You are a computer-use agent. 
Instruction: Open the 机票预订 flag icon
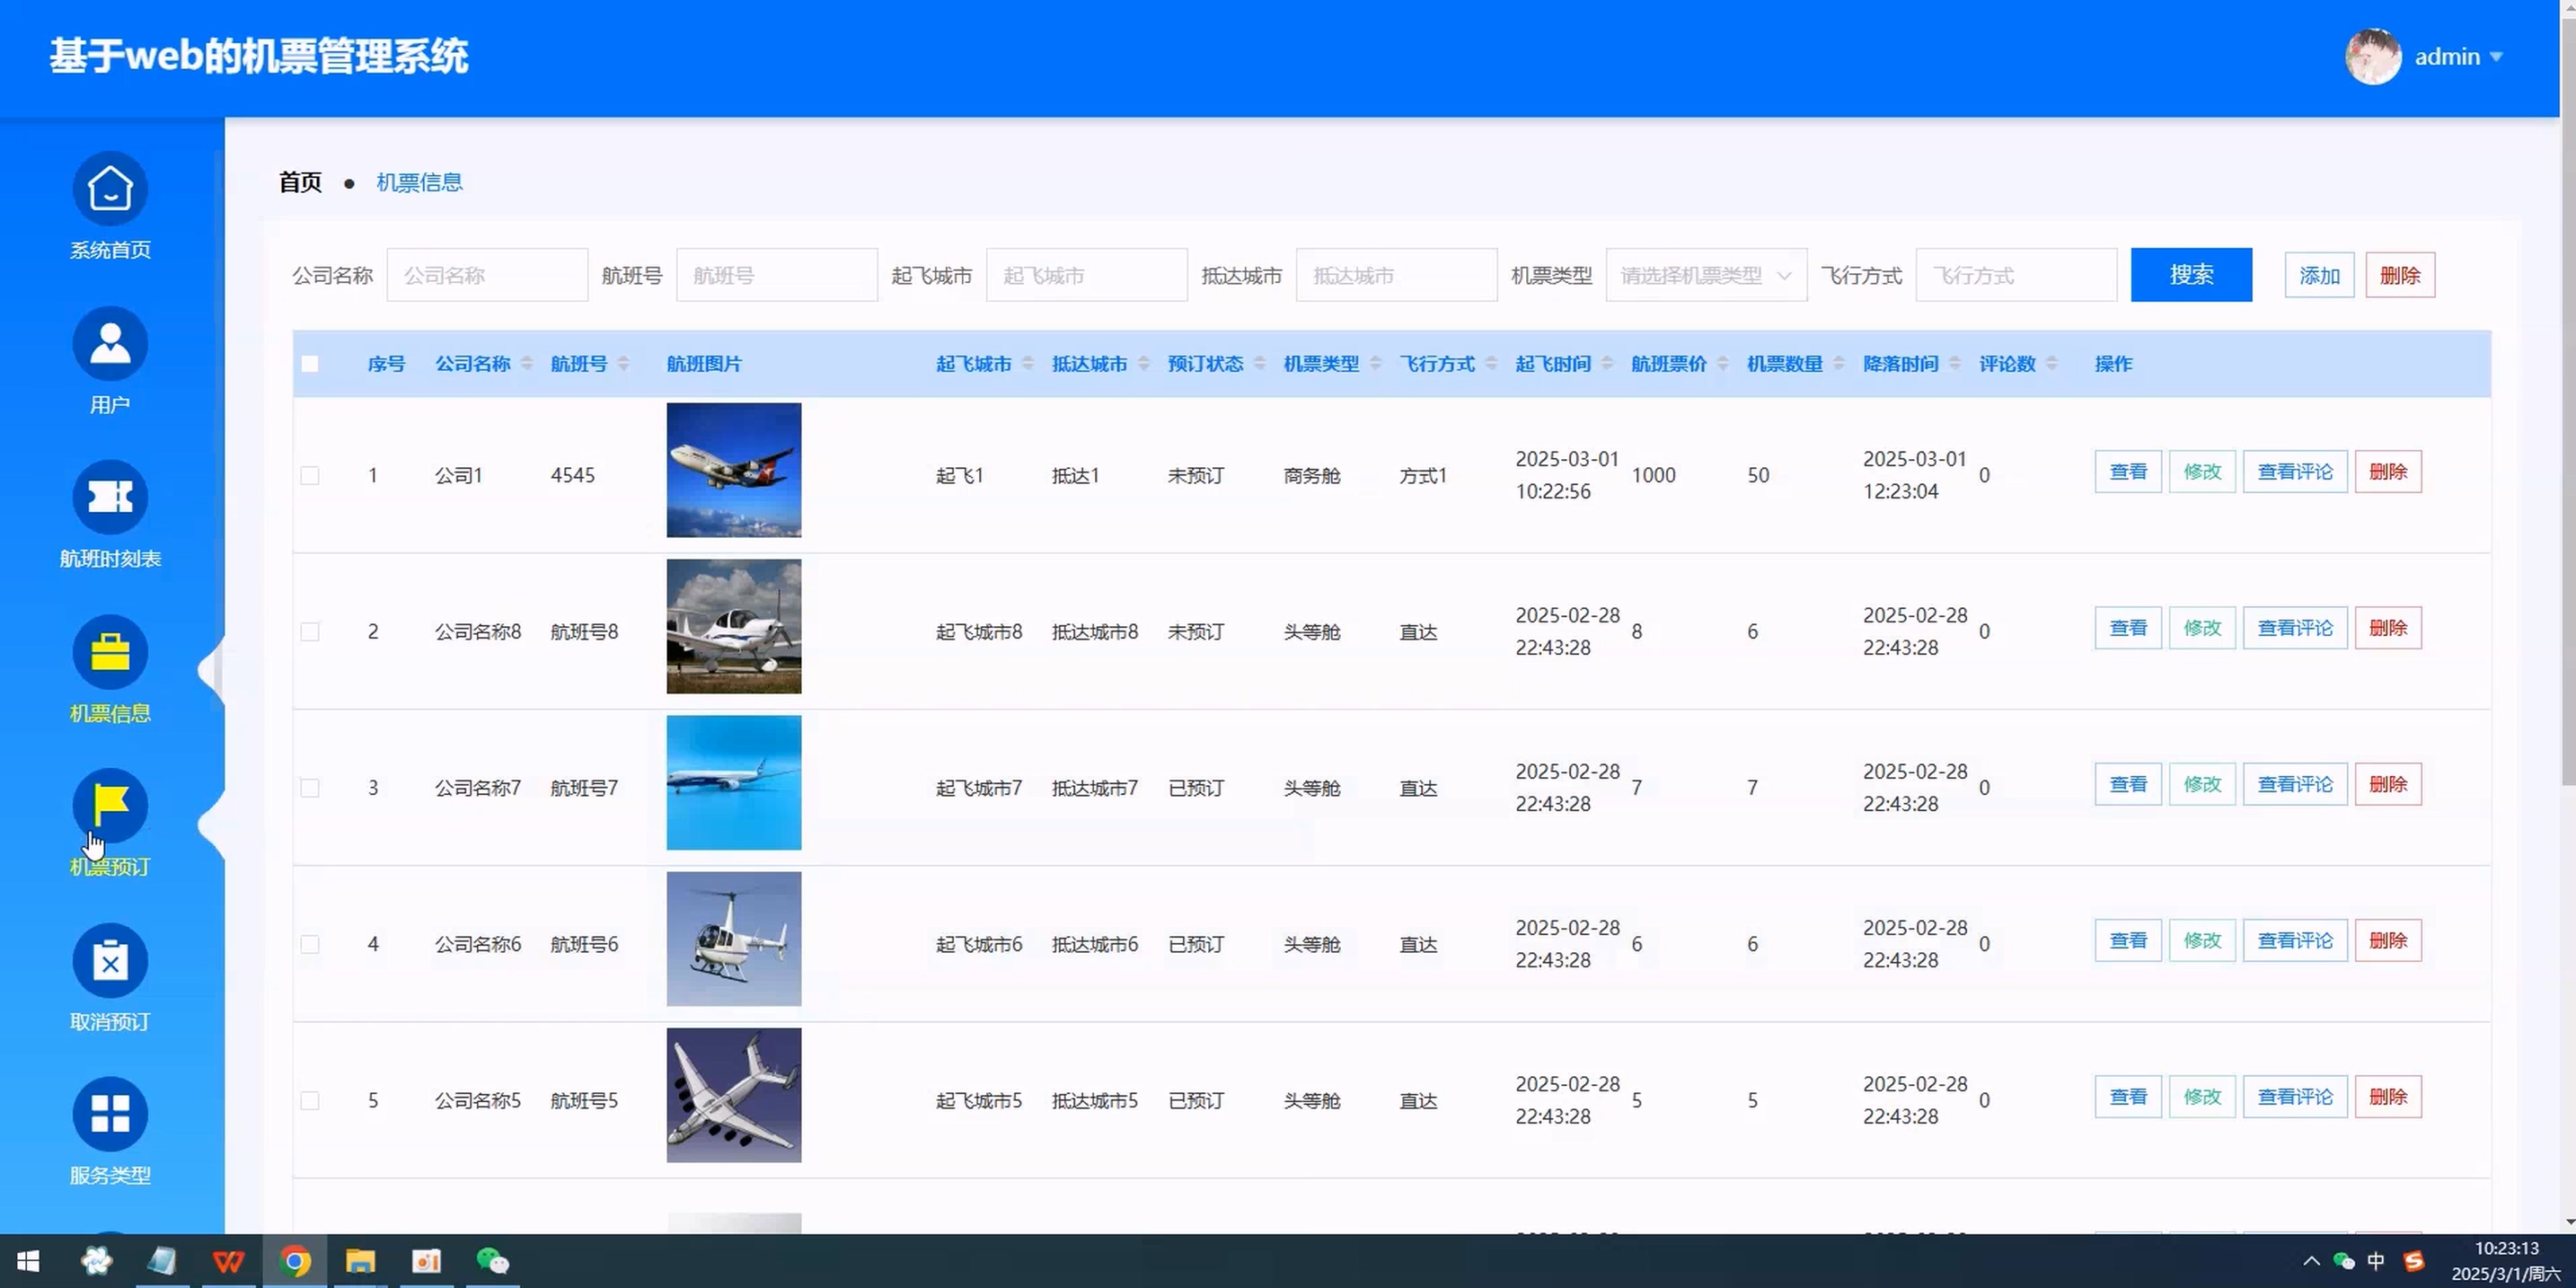[110, 806]
